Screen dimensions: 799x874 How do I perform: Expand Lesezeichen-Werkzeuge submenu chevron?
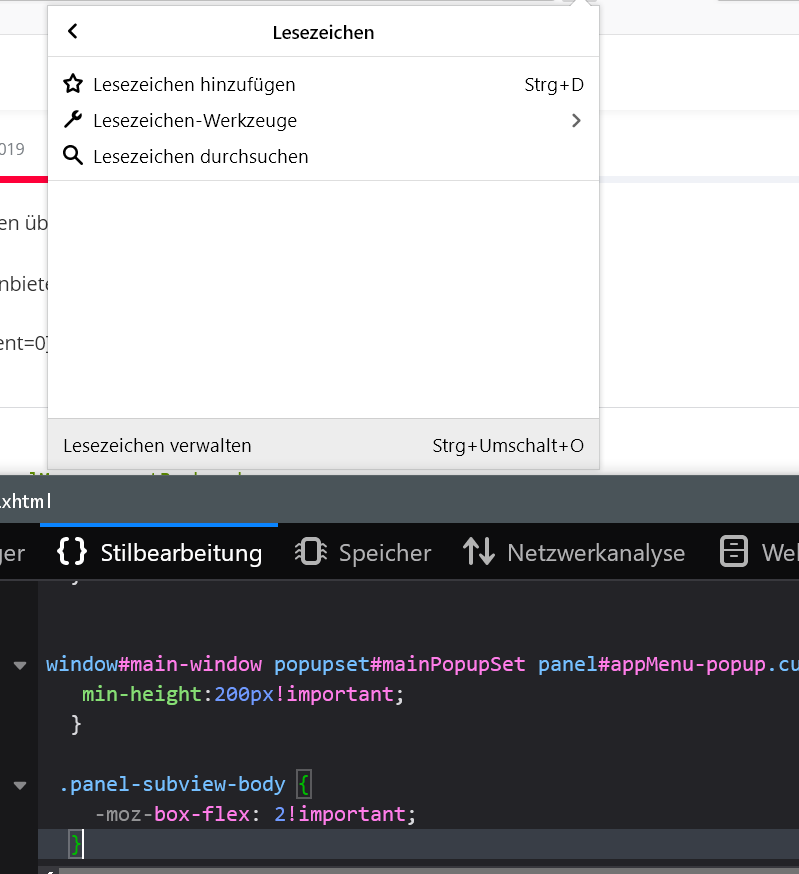pyautogui.click(x=575, y=121)
